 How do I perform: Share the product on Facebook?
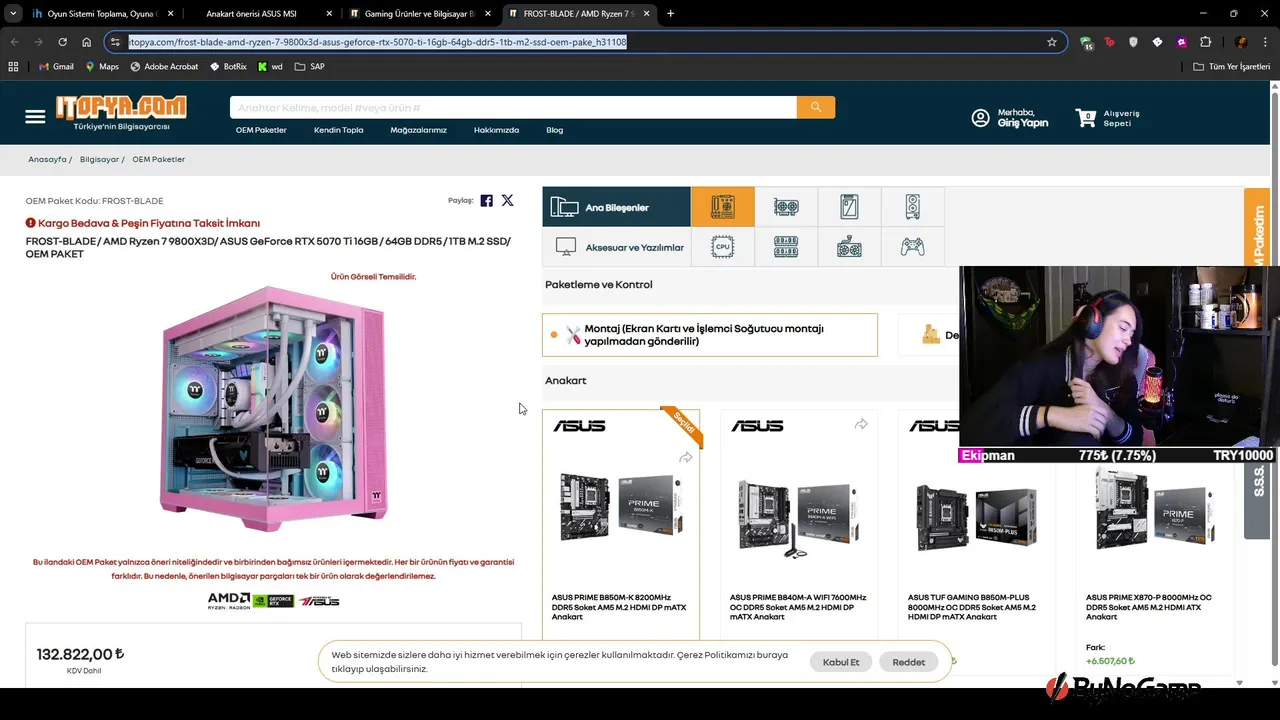[486, 200]
